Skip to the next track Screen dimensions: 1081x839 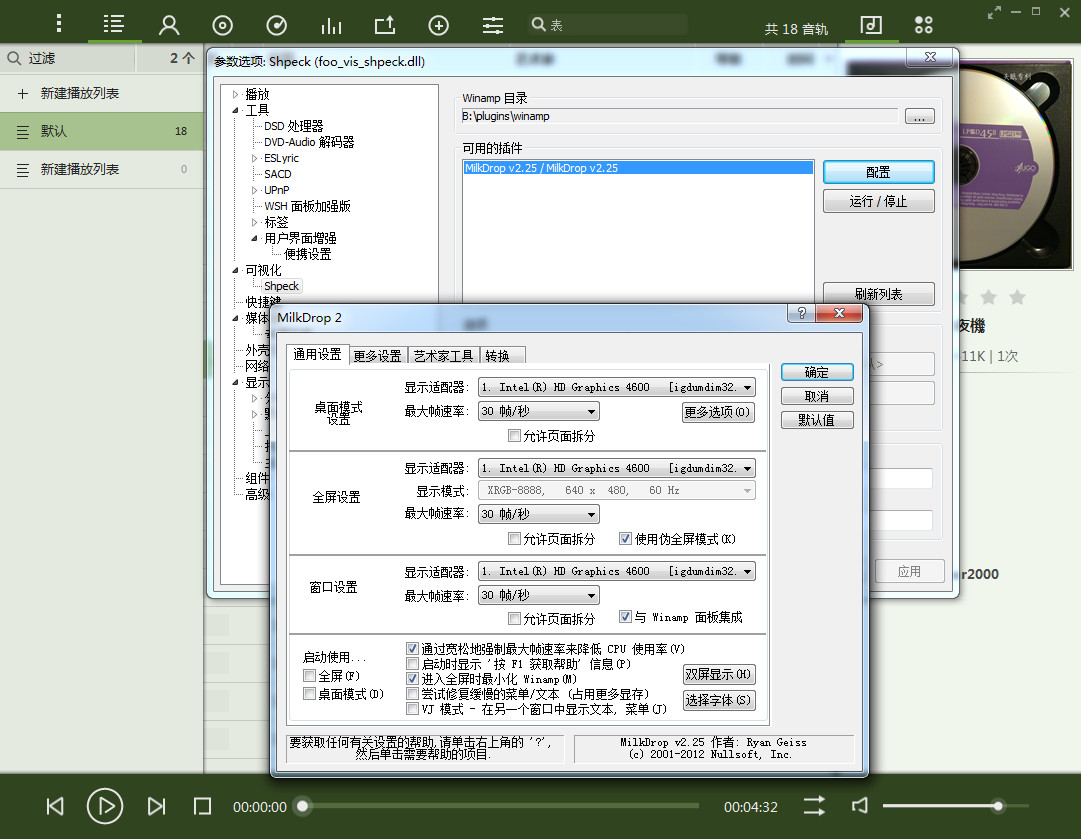(156, 806)
